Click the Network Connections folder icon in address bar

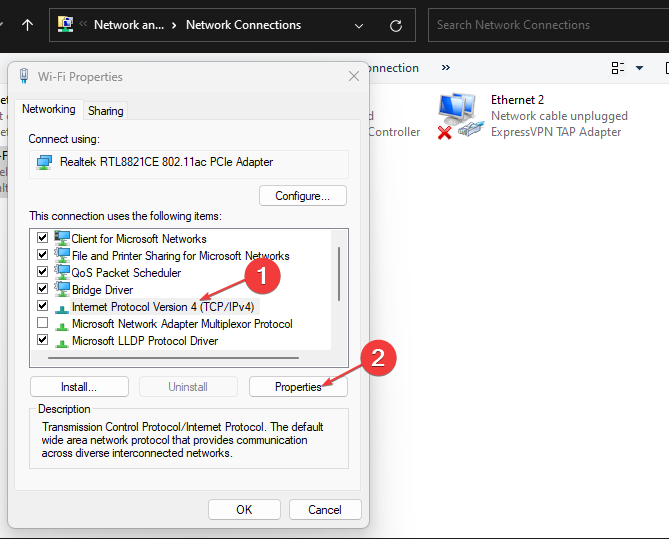[x=65, y=25]
